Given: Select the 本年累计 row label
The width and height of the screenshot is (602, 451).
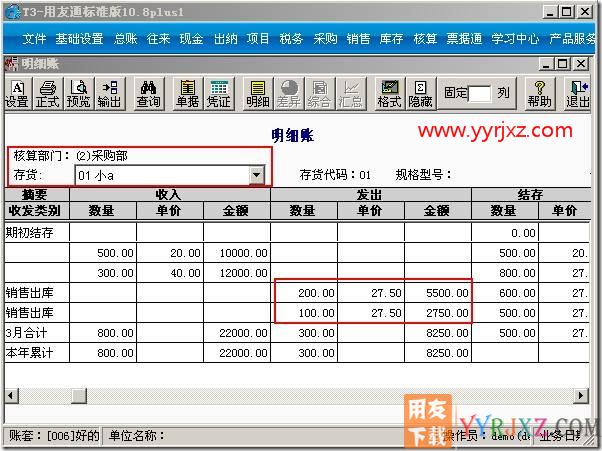Looking at the screenshot, I should (x=30, y=353).
